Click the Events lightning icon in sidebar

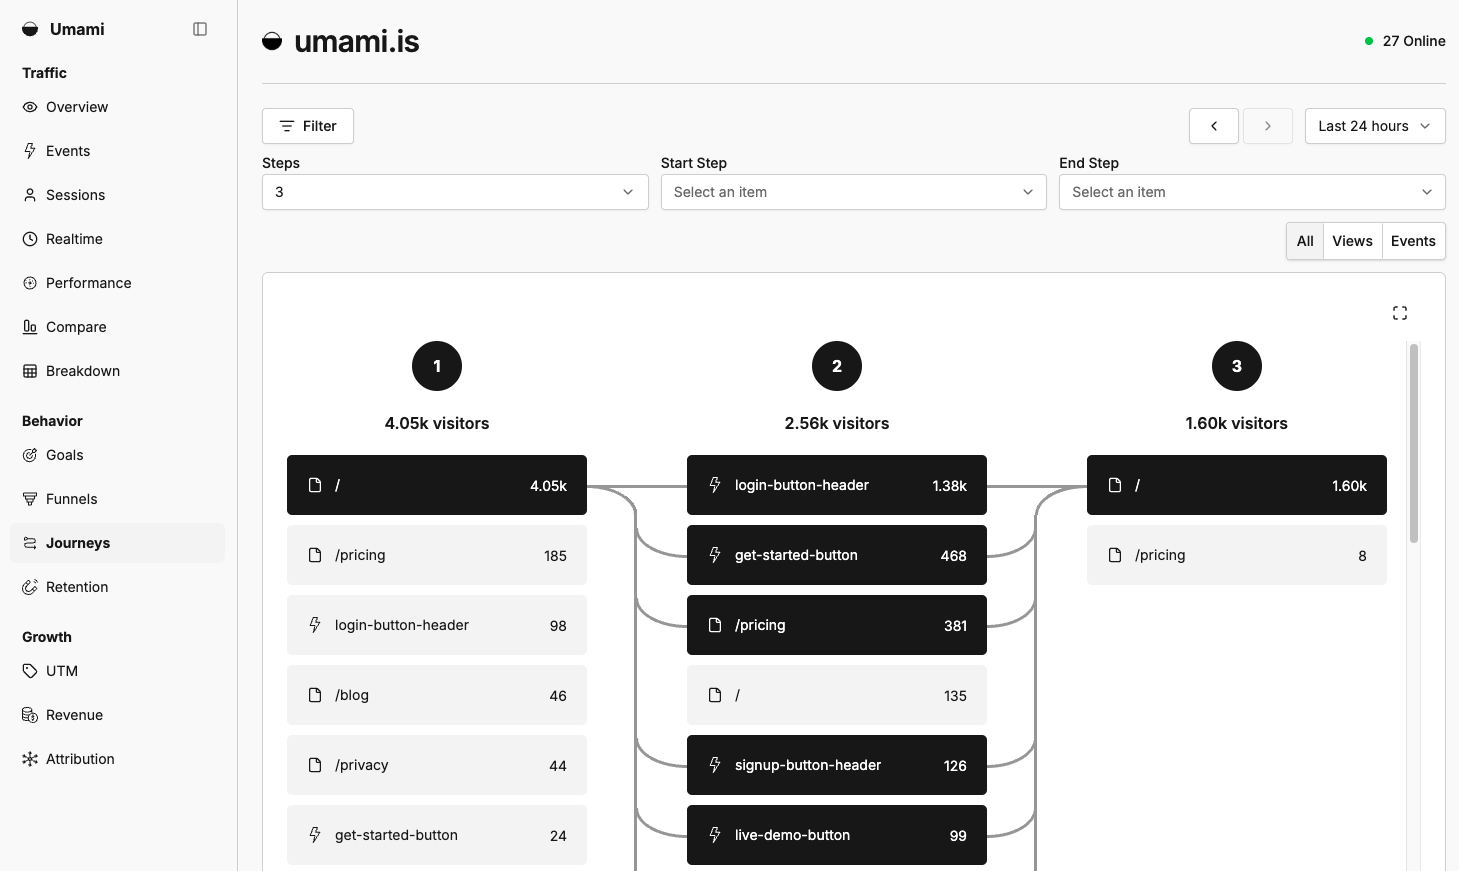point(30,151)
